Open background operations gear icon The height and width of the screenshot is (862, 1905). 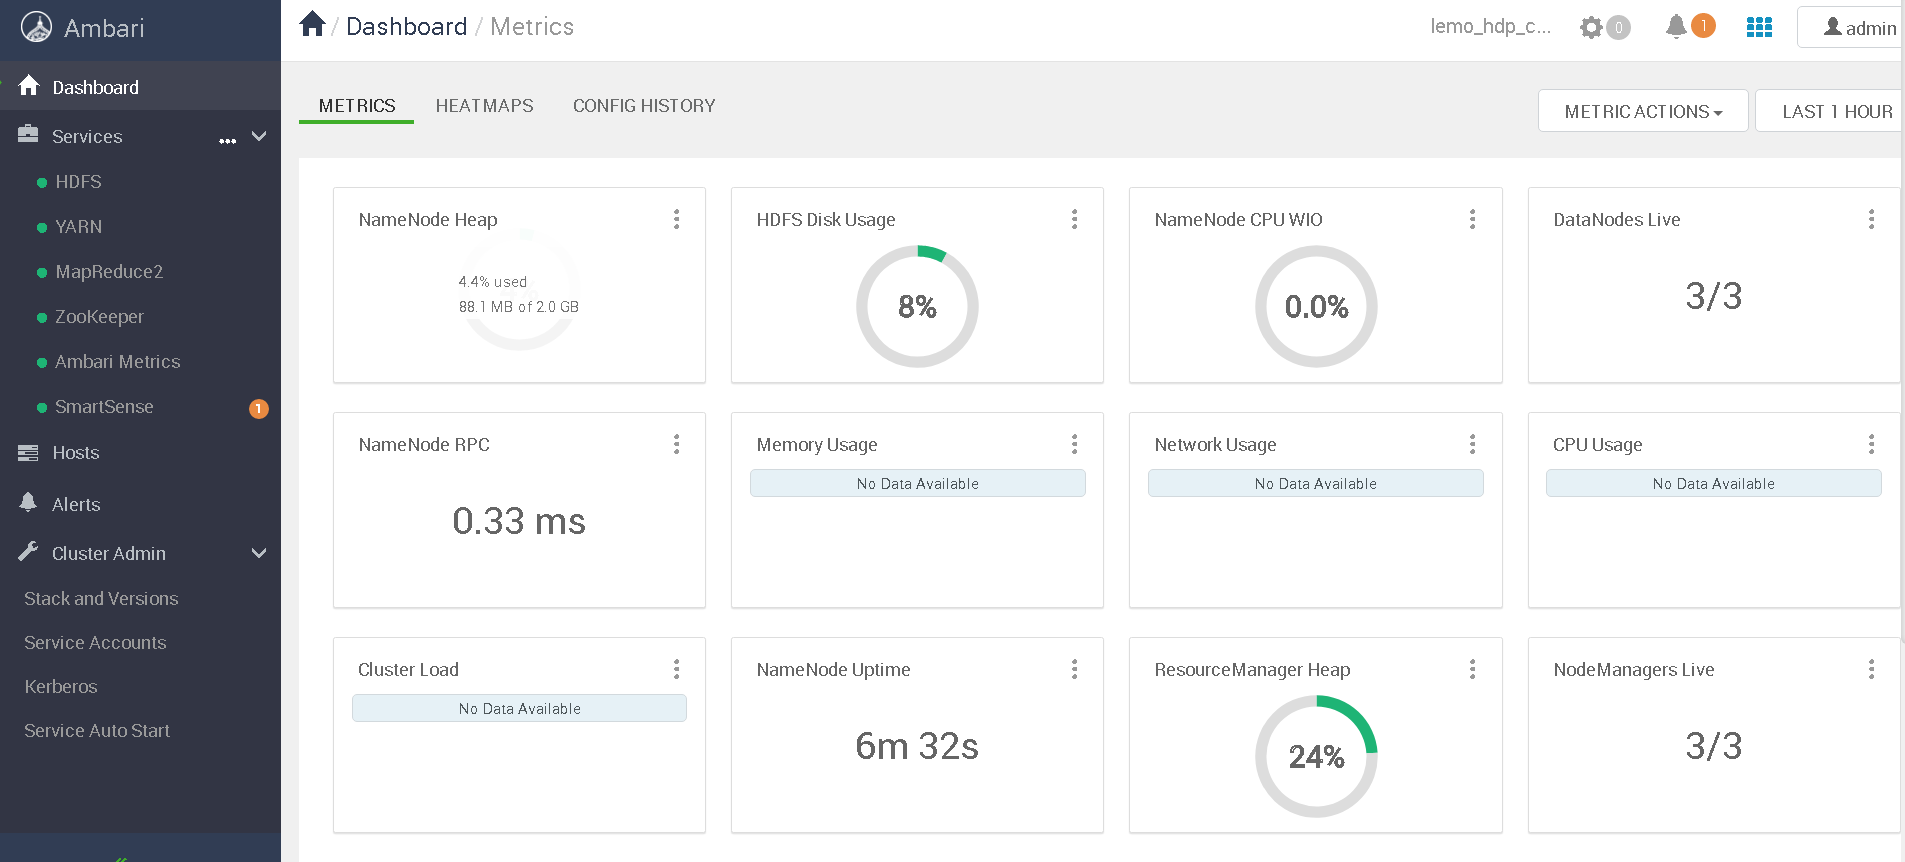pos(1591,27)
